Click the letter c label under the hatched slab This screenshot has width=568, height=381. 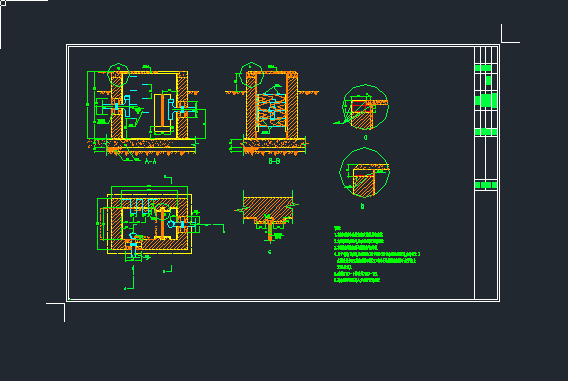(x=270, y=252)
